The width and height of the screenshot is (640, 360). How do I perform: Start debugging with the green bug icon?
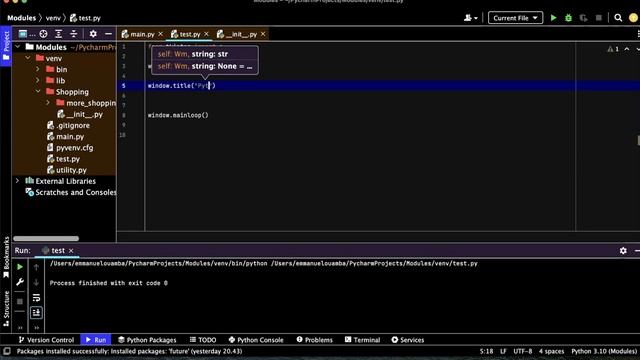point(568,18)
